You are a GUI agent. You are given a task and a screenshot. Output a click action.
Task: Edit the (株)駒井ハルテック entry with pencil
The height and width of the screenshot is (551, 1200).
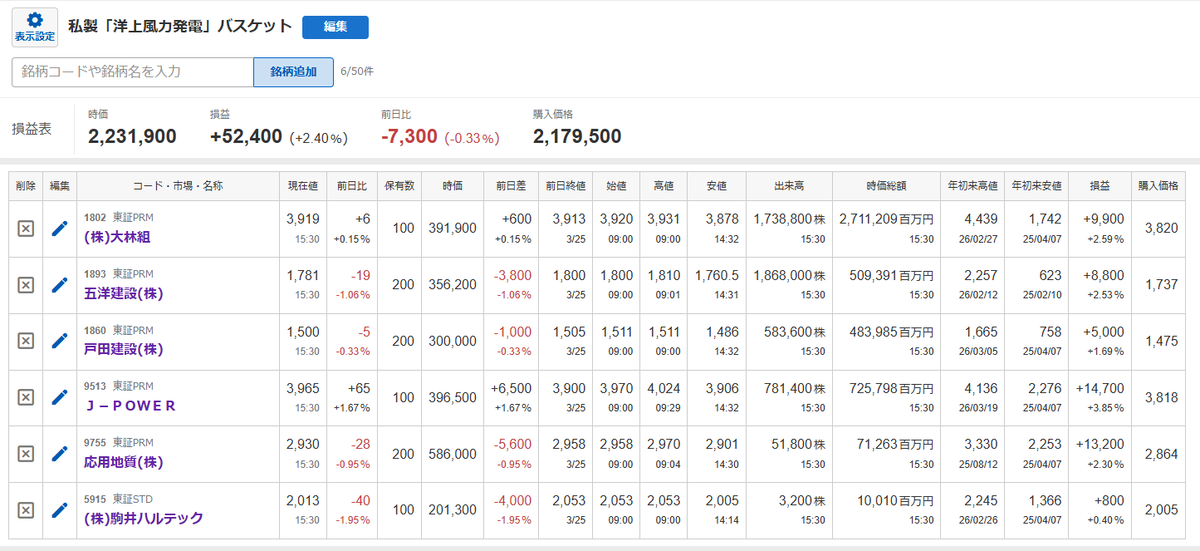click(x=60, y=510)
